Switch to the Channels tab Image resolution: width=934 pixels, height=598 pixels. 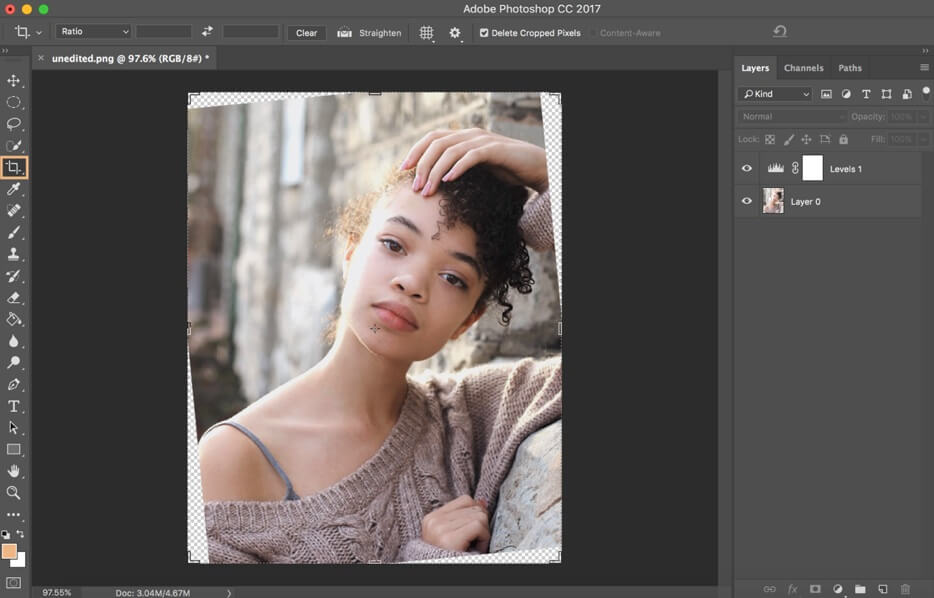[804, 68]
